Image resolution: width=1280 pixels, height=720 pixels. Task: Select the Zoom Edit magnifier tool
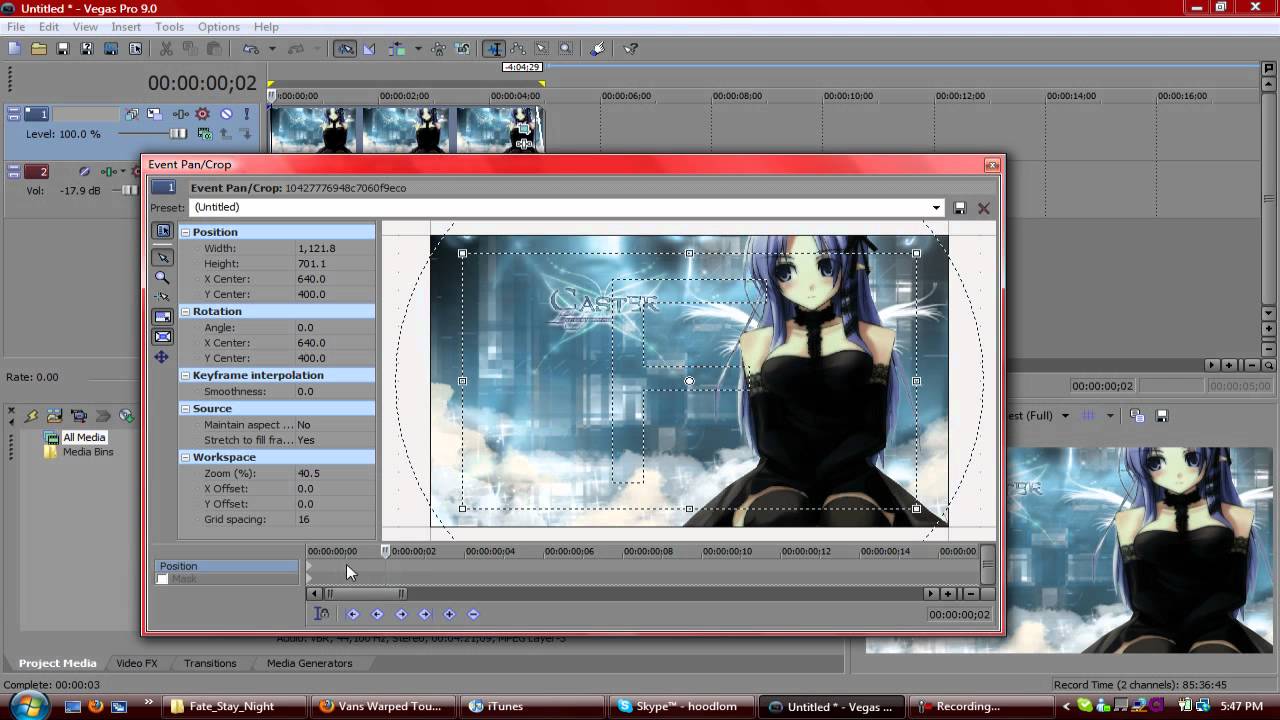pos(162,277)
